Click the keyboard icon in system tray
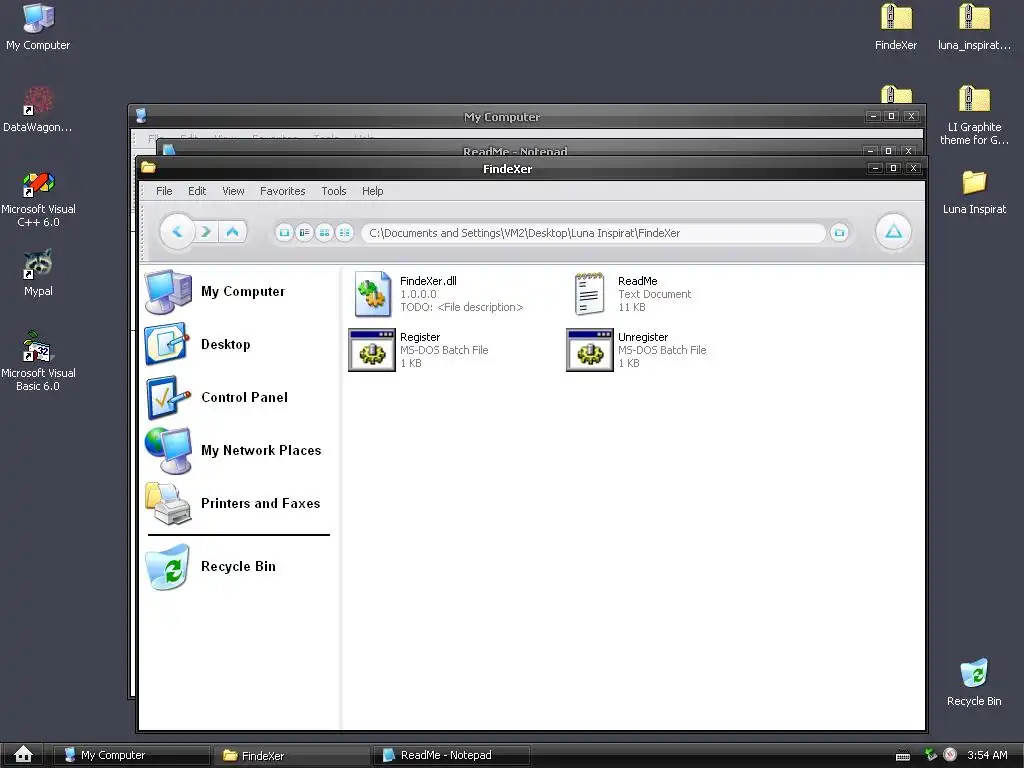 click(903, 756)
